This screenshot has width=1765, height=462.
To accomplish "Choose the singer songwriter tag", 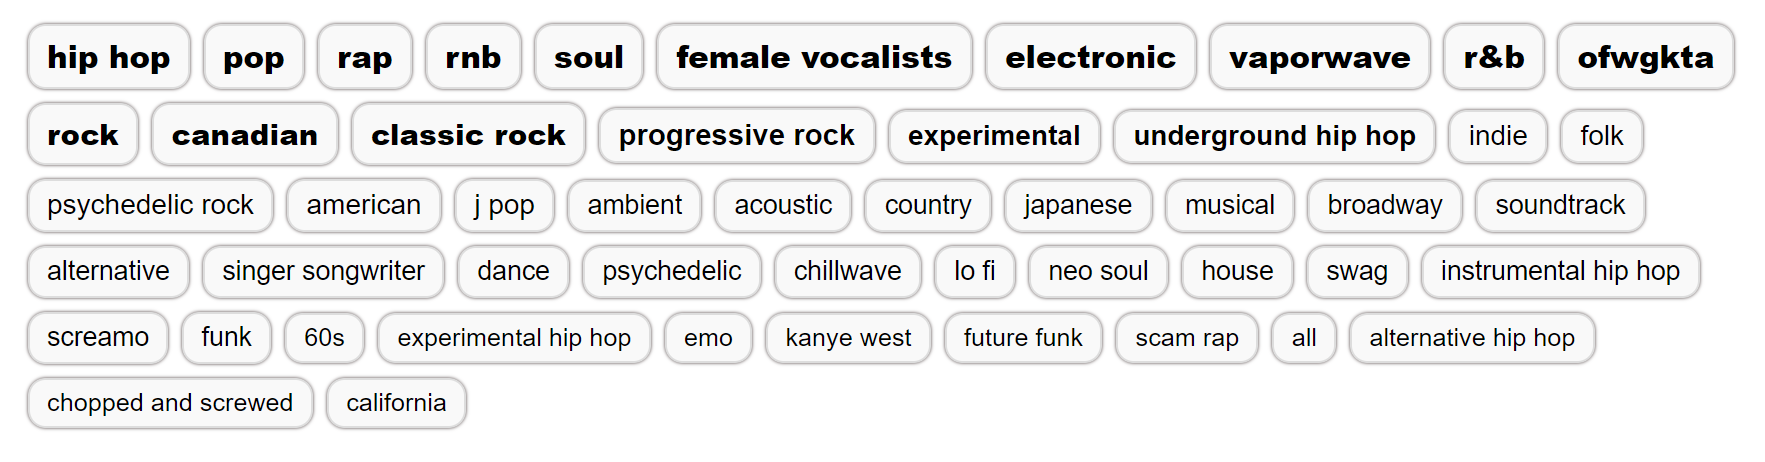I will [323, 271].
